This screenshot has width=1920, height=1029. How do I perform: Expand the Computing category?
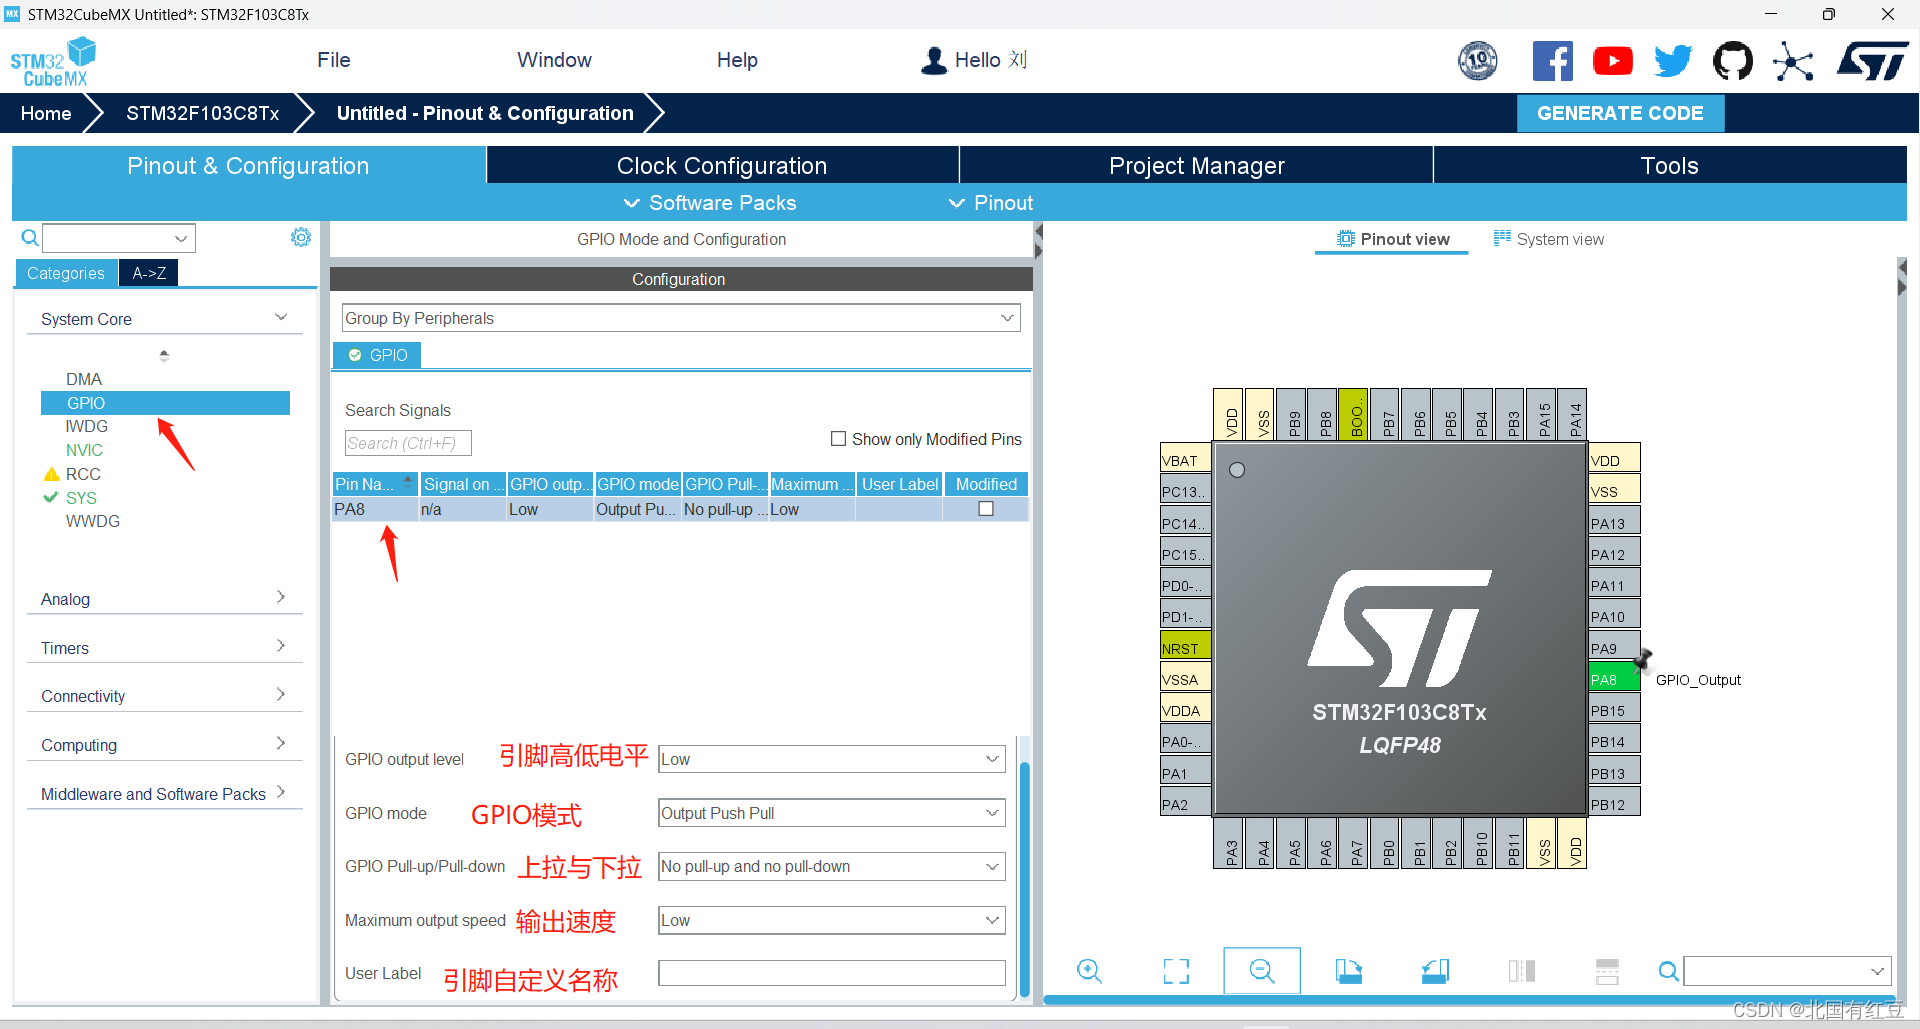coord(165,745)
